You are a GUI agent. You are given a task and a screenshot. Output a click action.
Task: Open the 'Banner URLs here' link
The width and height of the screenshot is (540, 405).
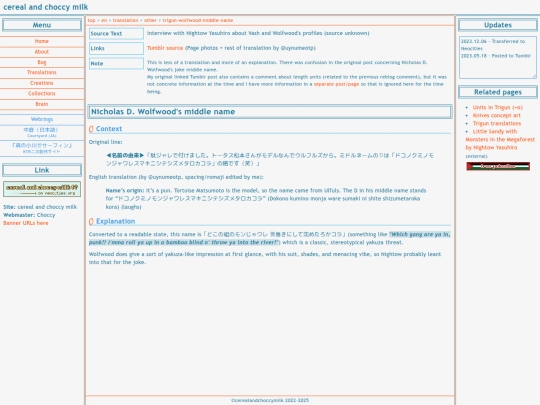coord(26,223)
